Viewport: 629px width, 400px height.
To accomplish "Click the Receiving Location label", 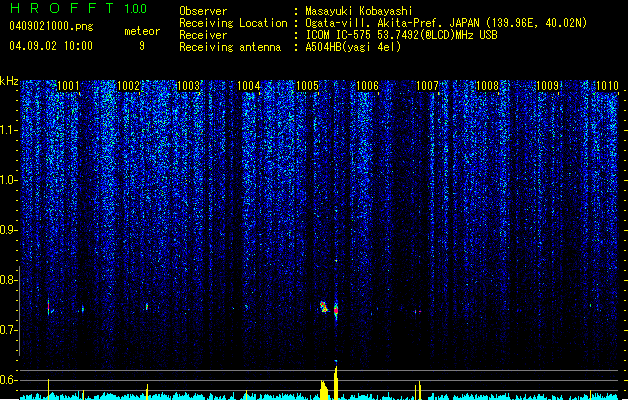I will (233, 23).
